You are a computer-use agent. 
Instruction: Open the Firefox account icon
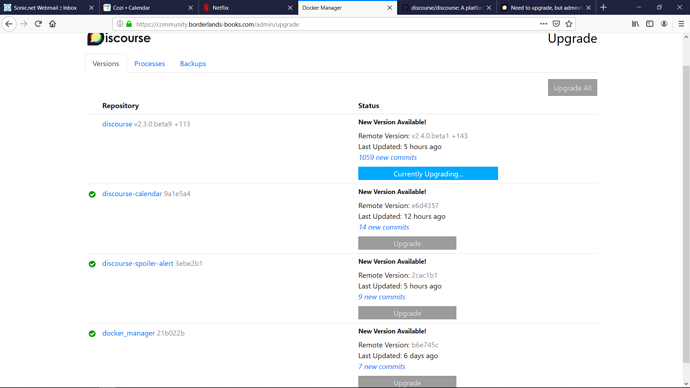pos(664,24)
